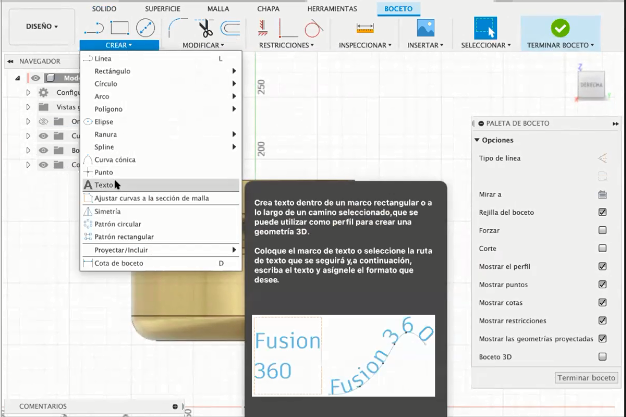Viewport: 626px width, 417px height.
Task: Toggle Mostrar puntos checkbox
Action: pyautogui.click(x=602, y=284)
